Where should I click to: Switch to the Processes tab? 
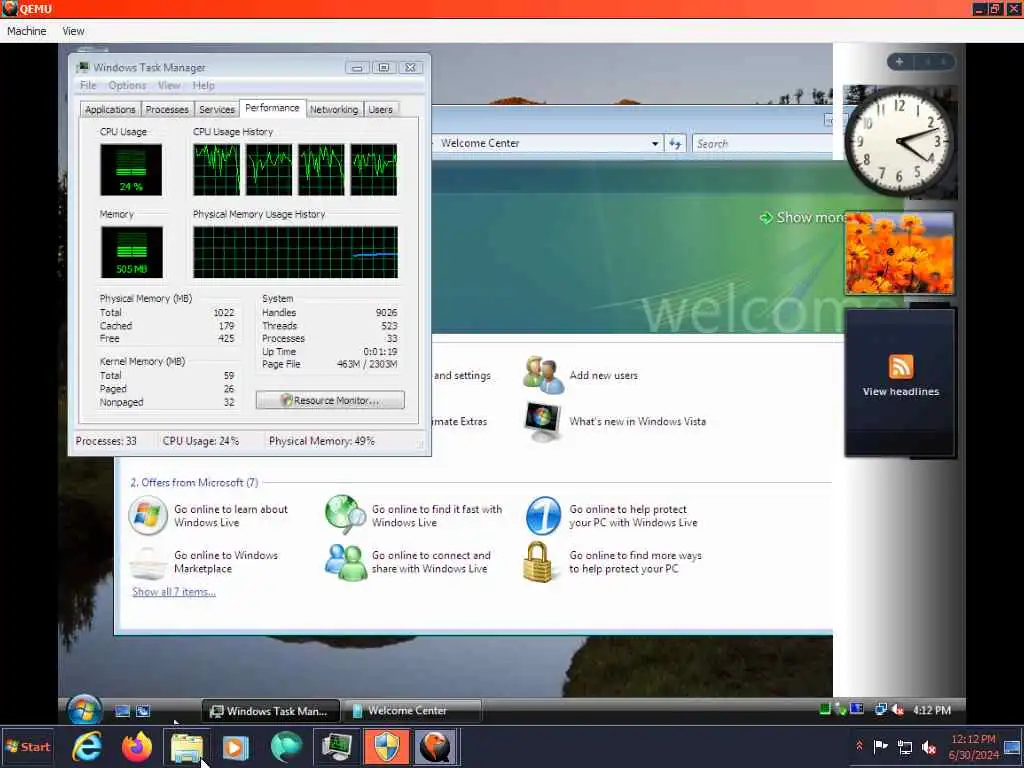click(167, 109)
